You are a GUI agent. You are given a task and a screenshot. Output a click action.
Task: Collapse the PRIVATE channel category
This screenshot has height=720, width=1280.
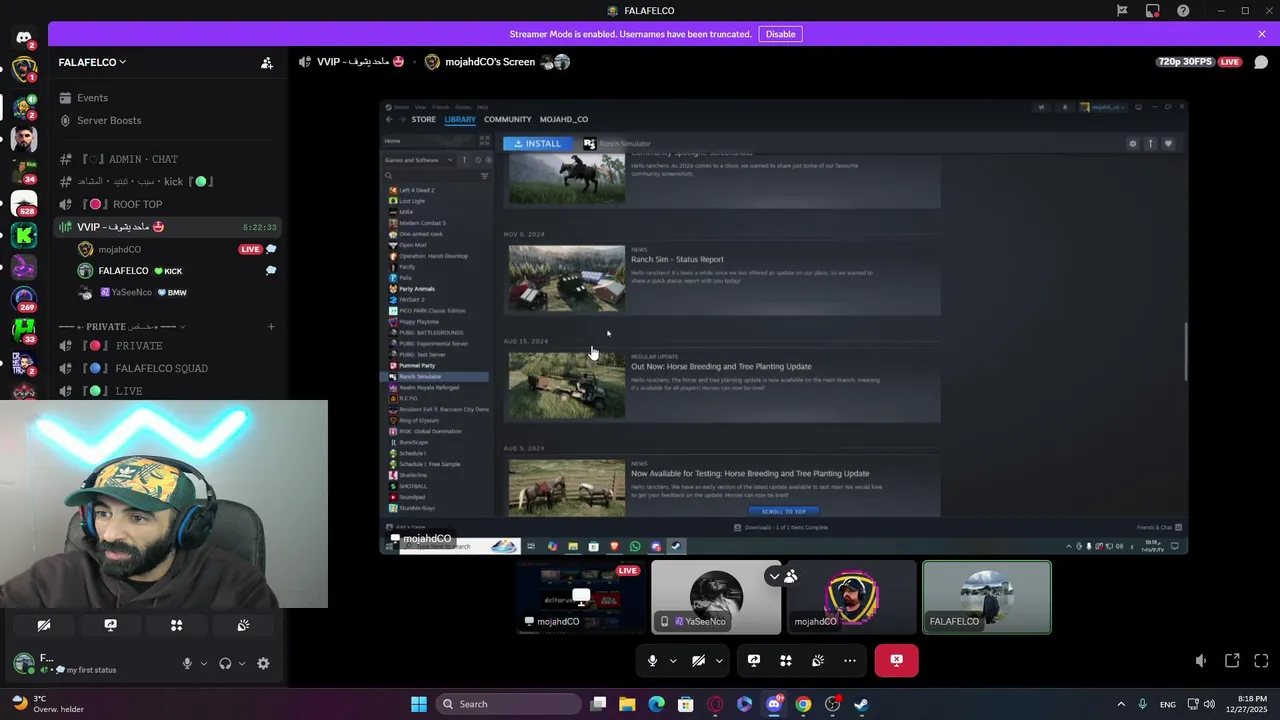click(x=122, y=327)
